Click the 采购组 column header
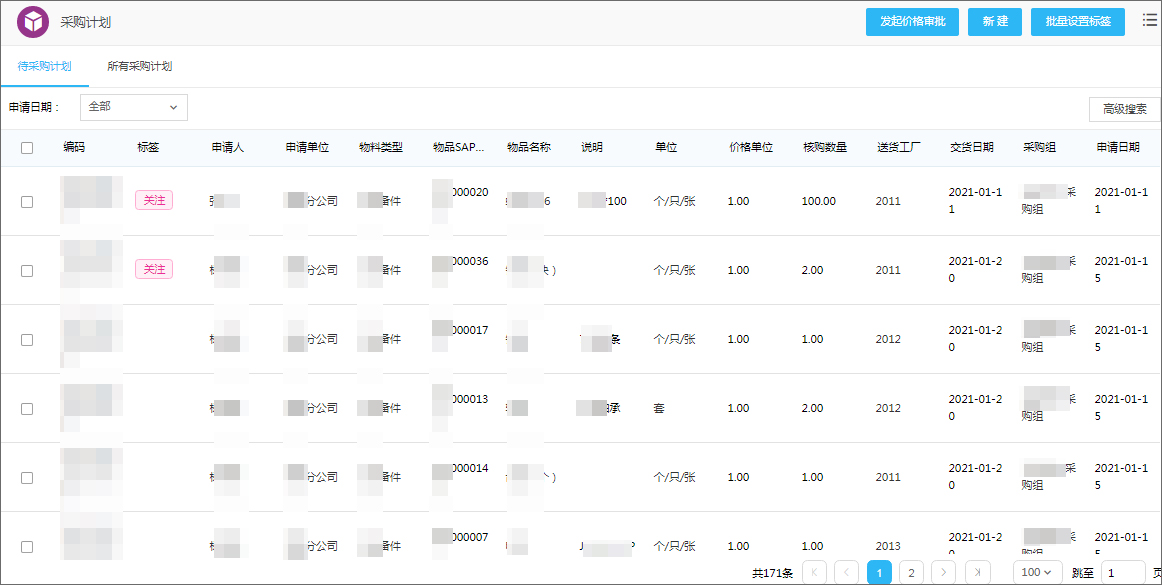 point(1040,148)
